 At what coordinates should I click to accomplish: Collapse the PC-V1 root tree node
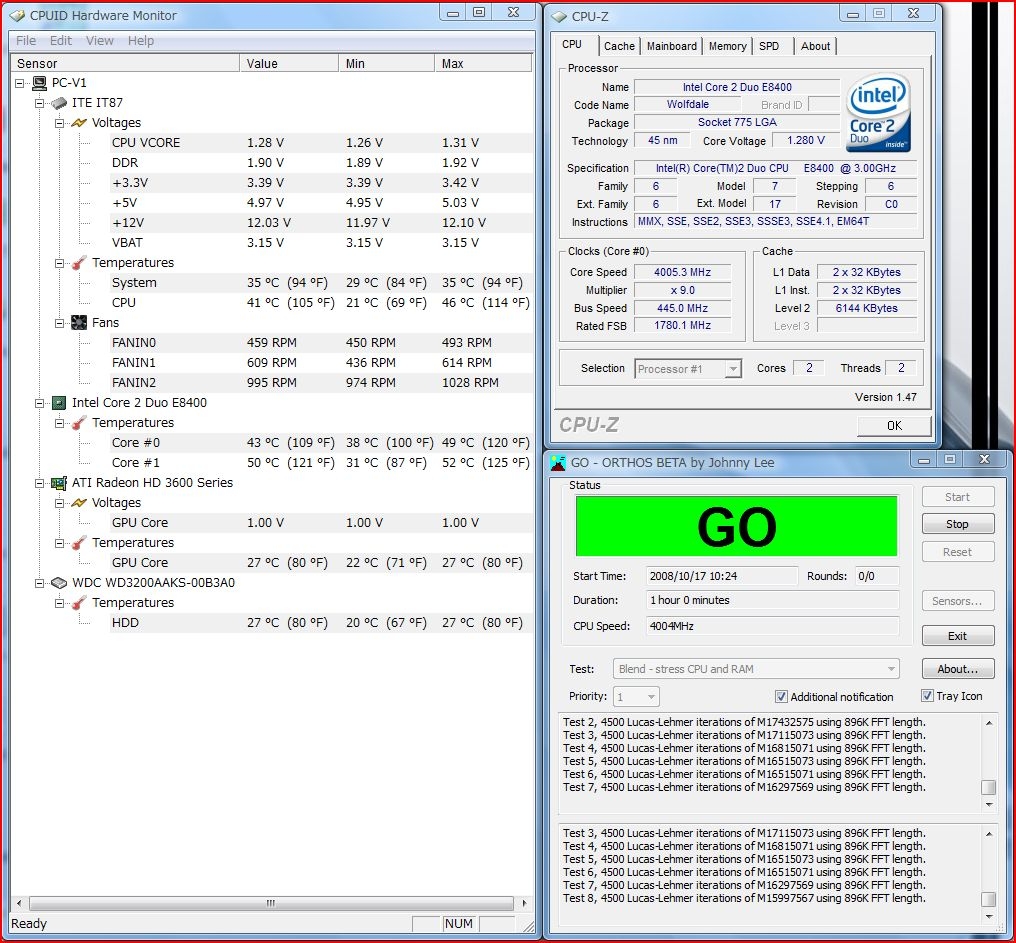pyautogui.click(x=19, y=83)
